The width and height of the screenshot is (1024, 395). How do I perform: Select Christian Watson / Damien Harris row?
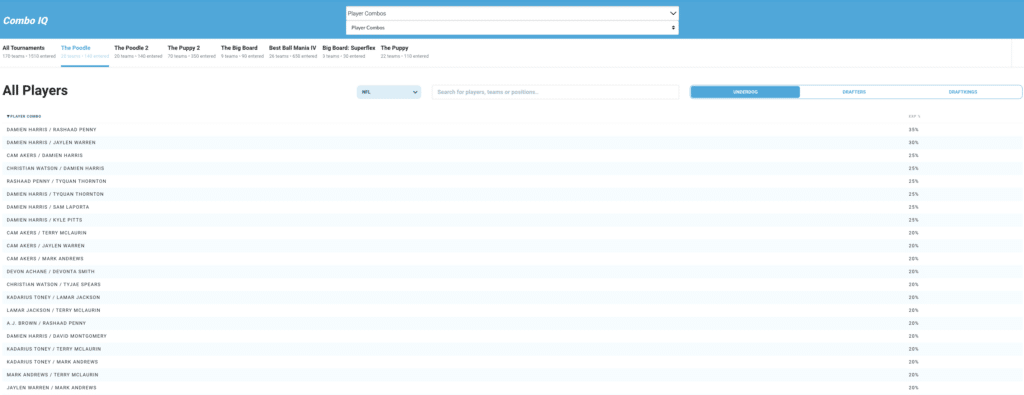(x=512, y=168)
